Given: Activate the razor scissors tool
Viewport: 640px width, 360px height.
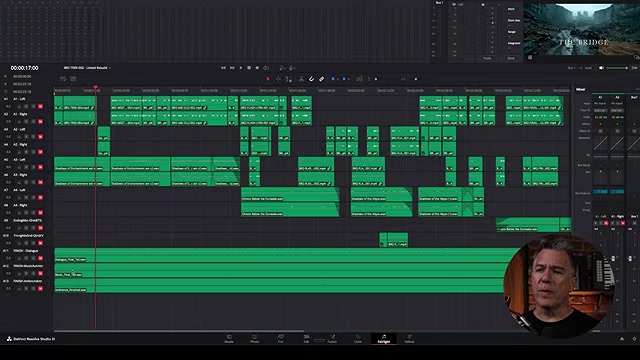Looking at the screenshot, I should click(x=301, y=79).
